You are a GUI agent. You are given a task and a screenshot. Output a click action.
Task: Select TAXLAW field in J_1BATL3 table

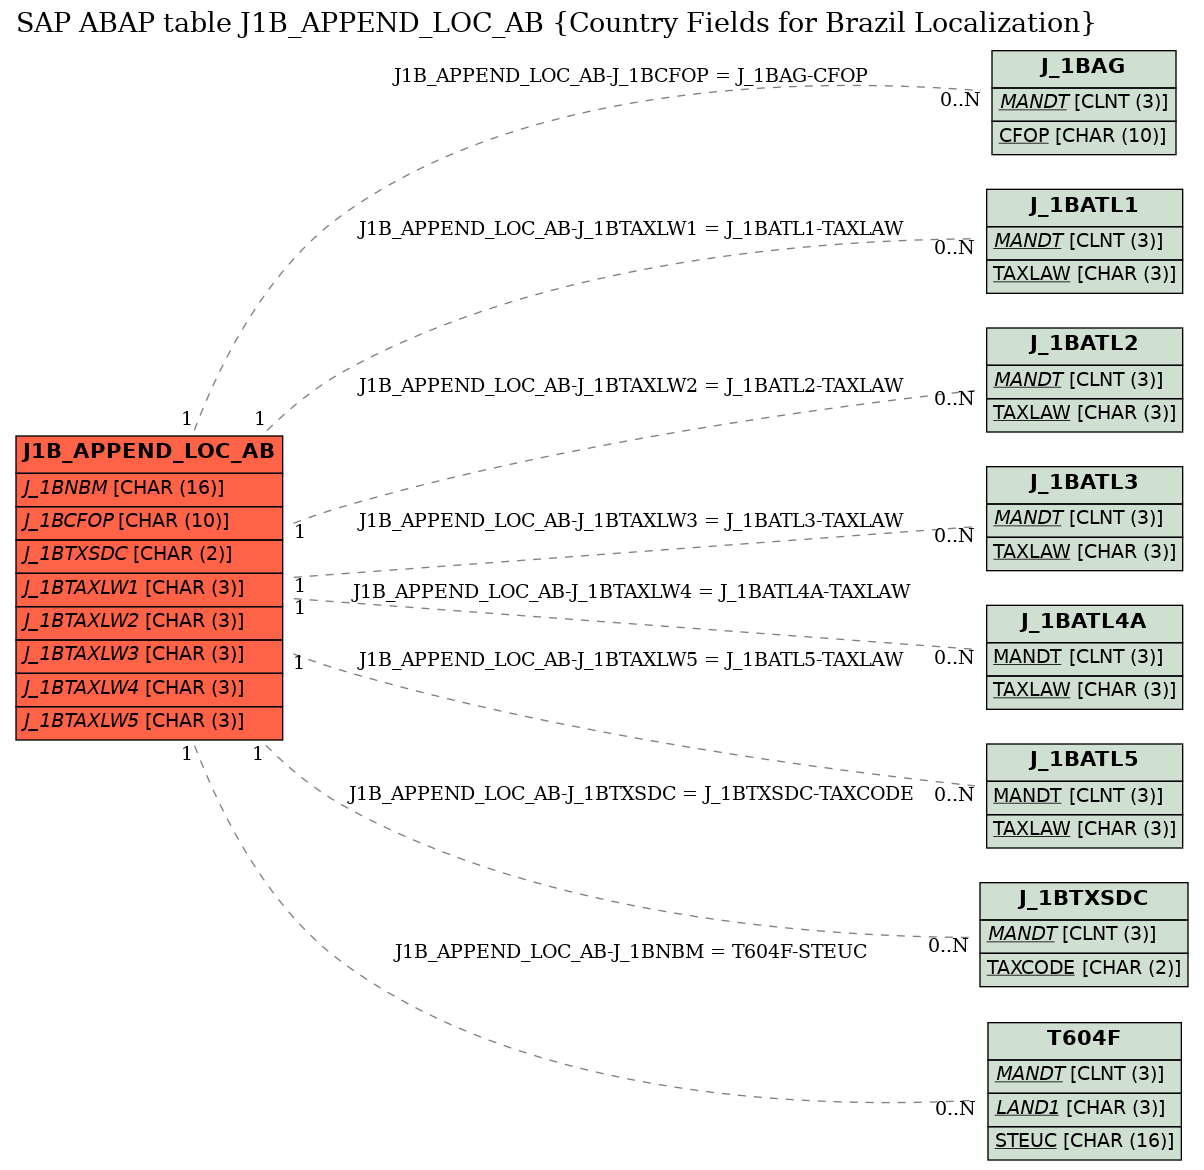(1084, 553)
